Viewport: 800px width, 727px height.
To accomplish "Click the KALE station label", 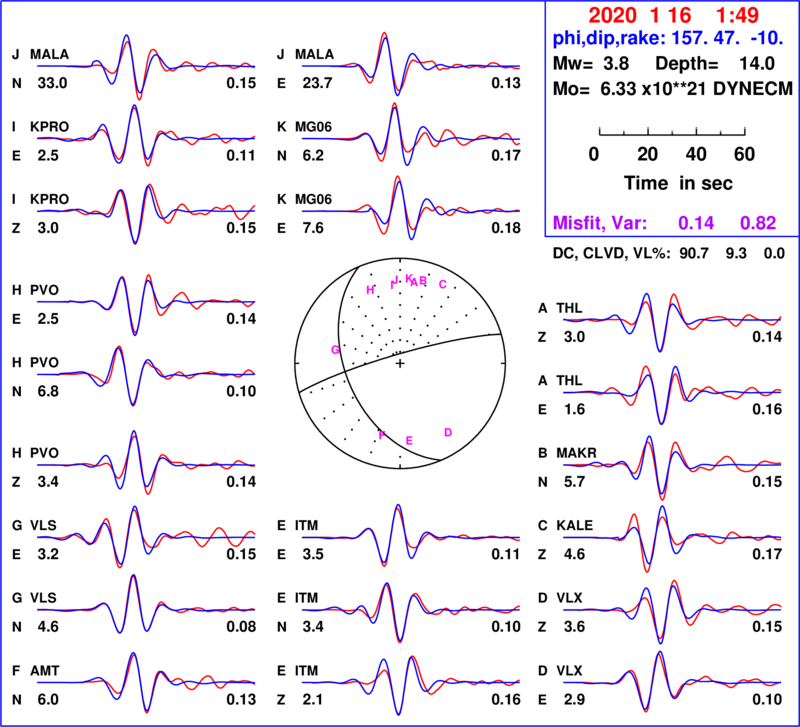I will click(575, 525).
